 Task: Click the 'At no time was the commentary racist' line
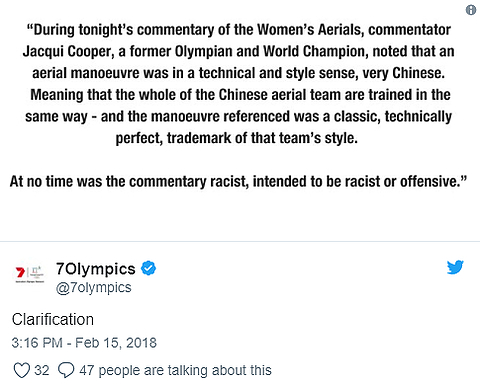coord(238,182)
